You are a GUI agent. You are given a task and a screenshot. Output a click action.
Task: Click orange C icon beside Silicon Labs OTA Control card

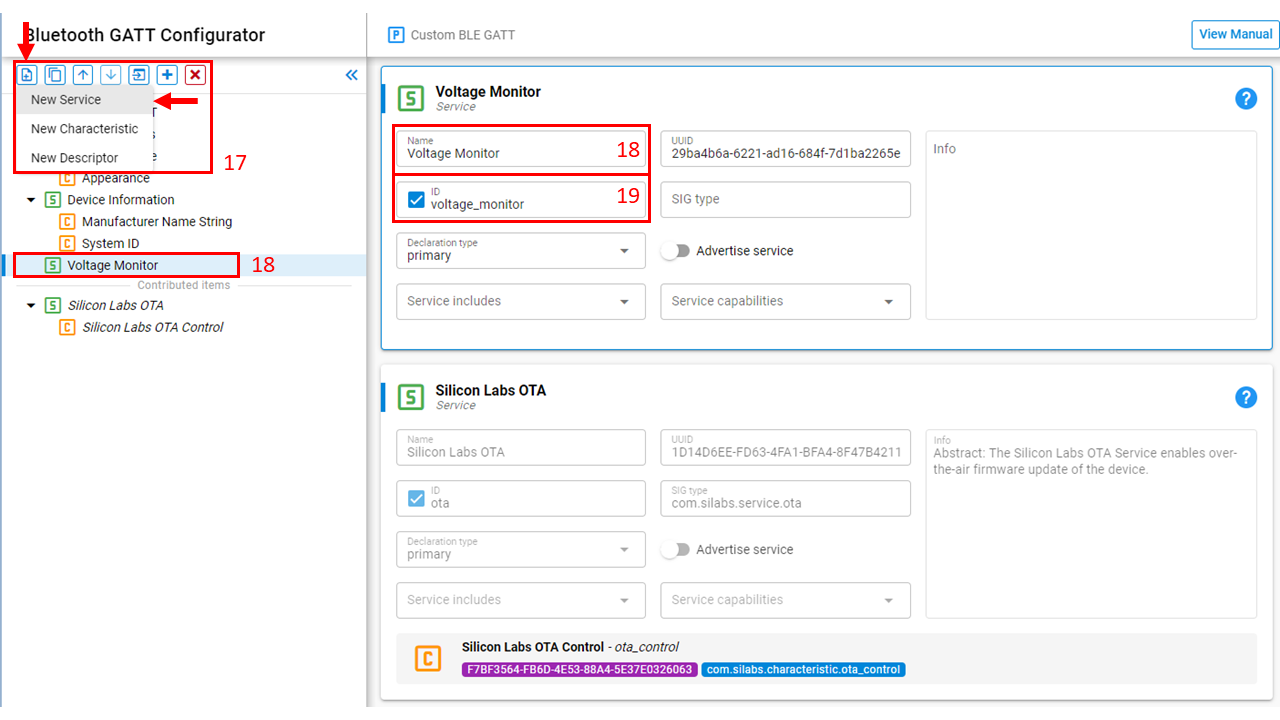click(428, 658)
